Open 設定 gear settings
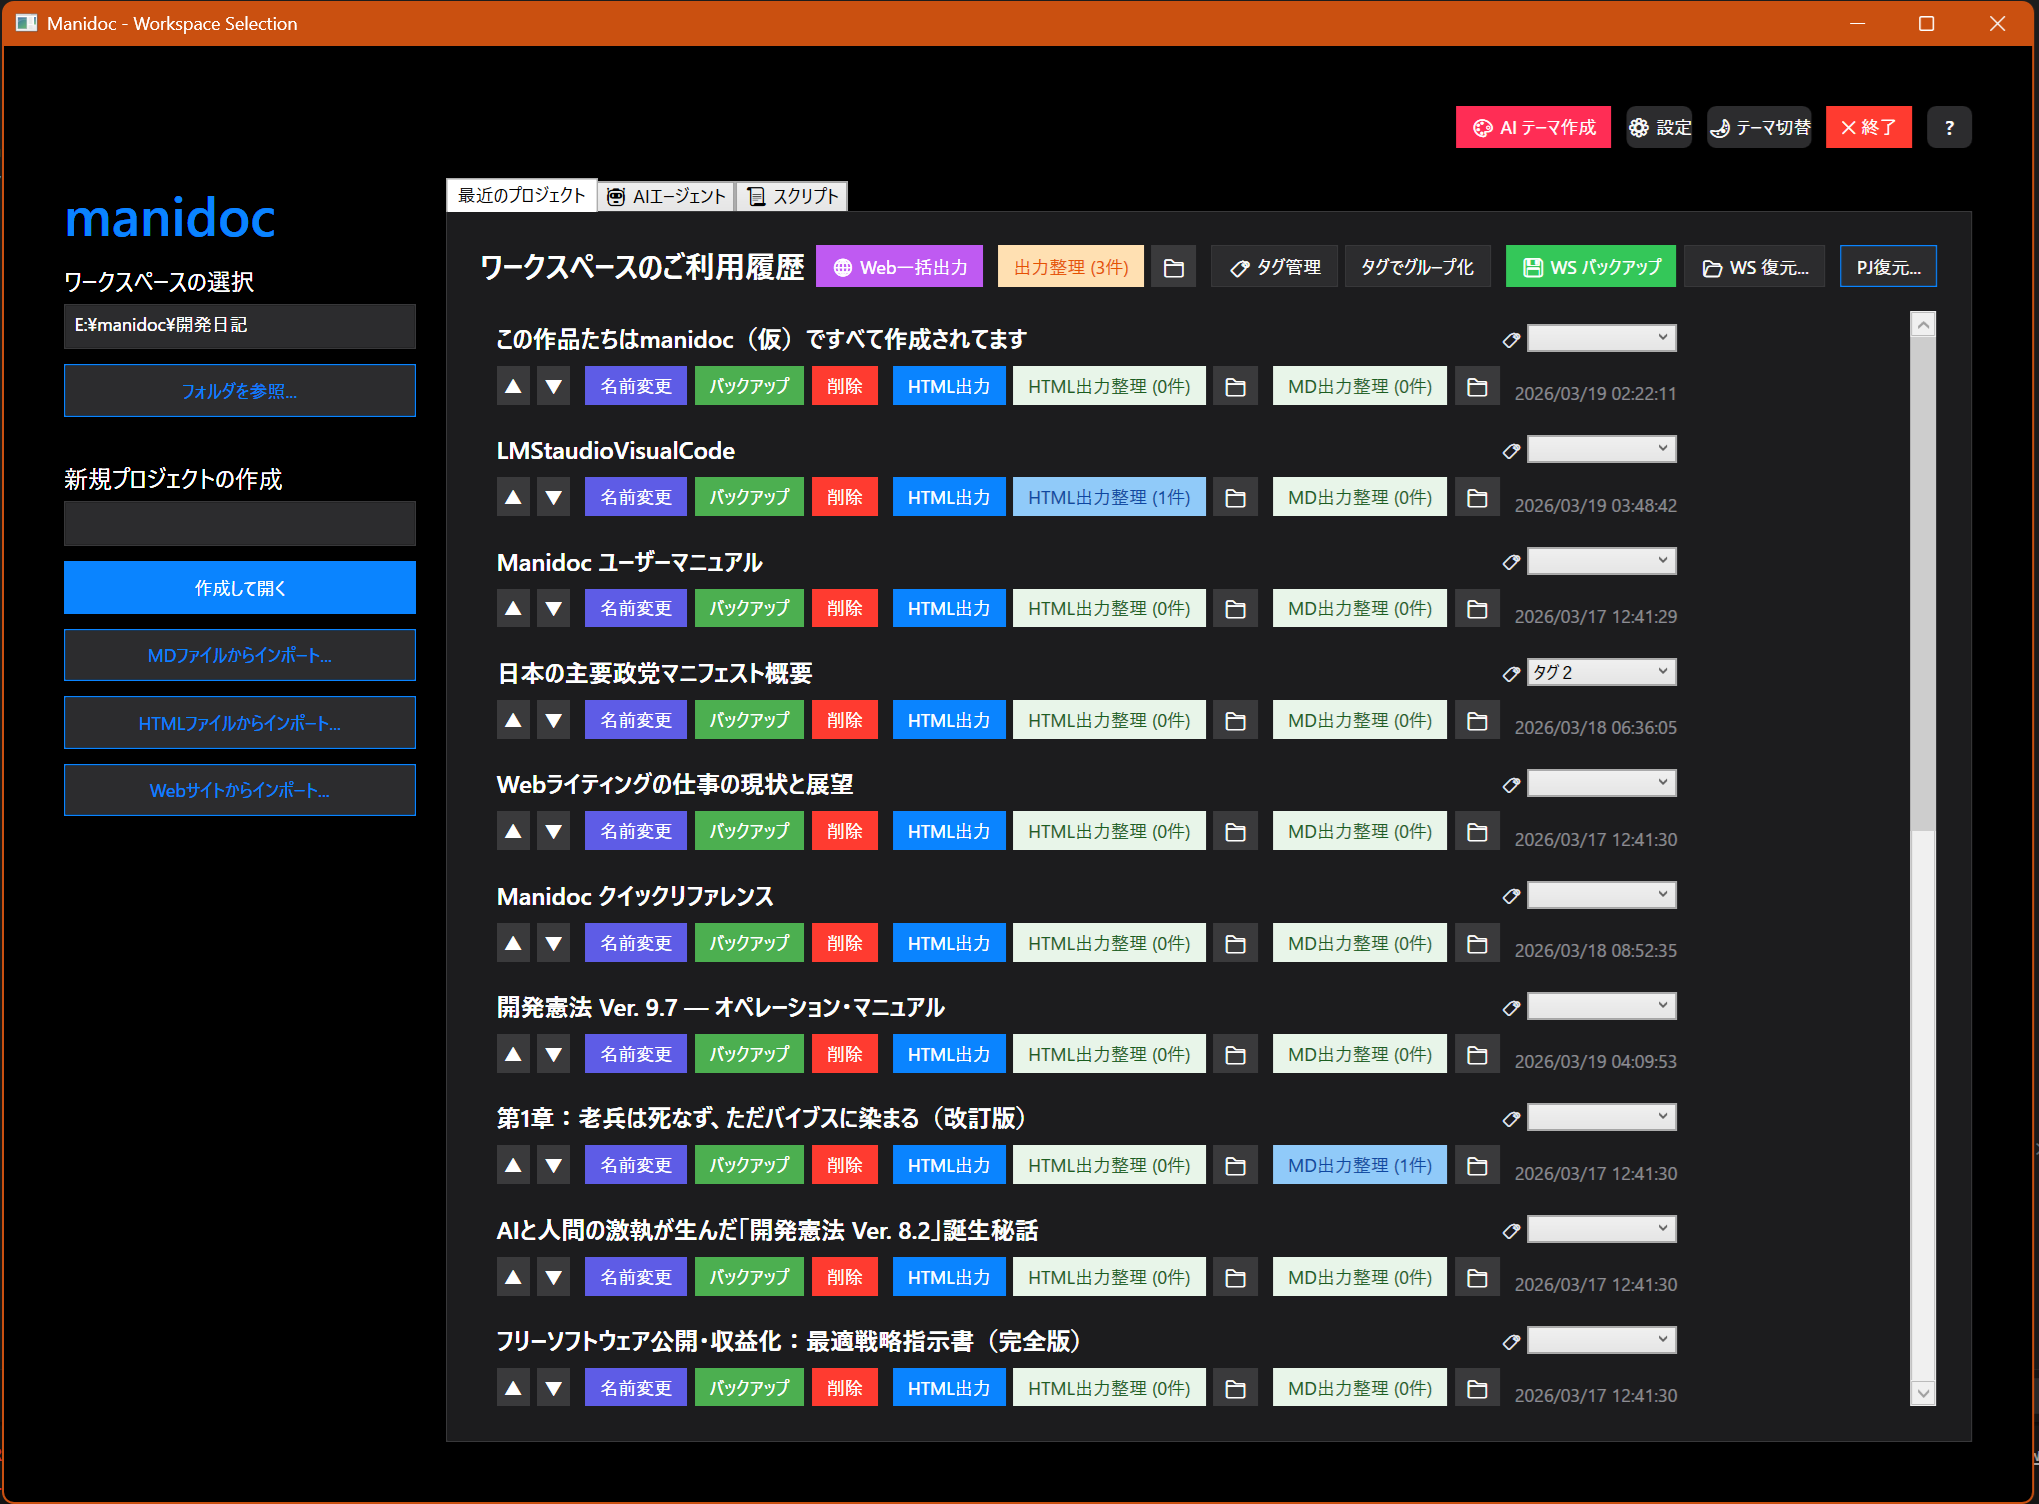 click(1658, 127)
